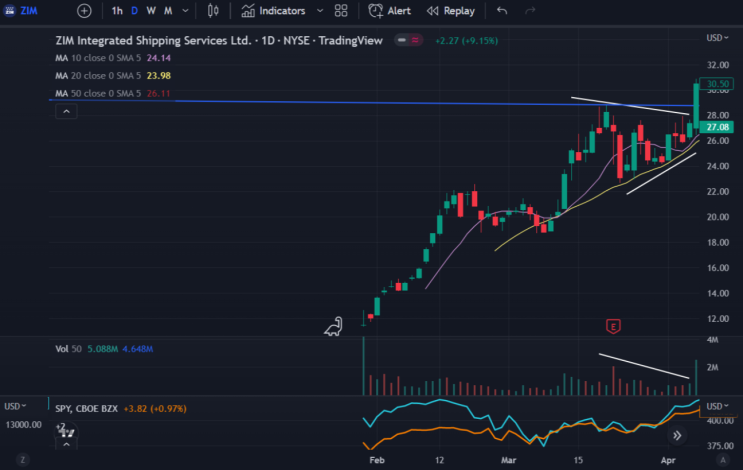Open the USD currency dropdown on price axis
Image resolution: width=743 pixels, height=470 pixels.
pos(717,38)
